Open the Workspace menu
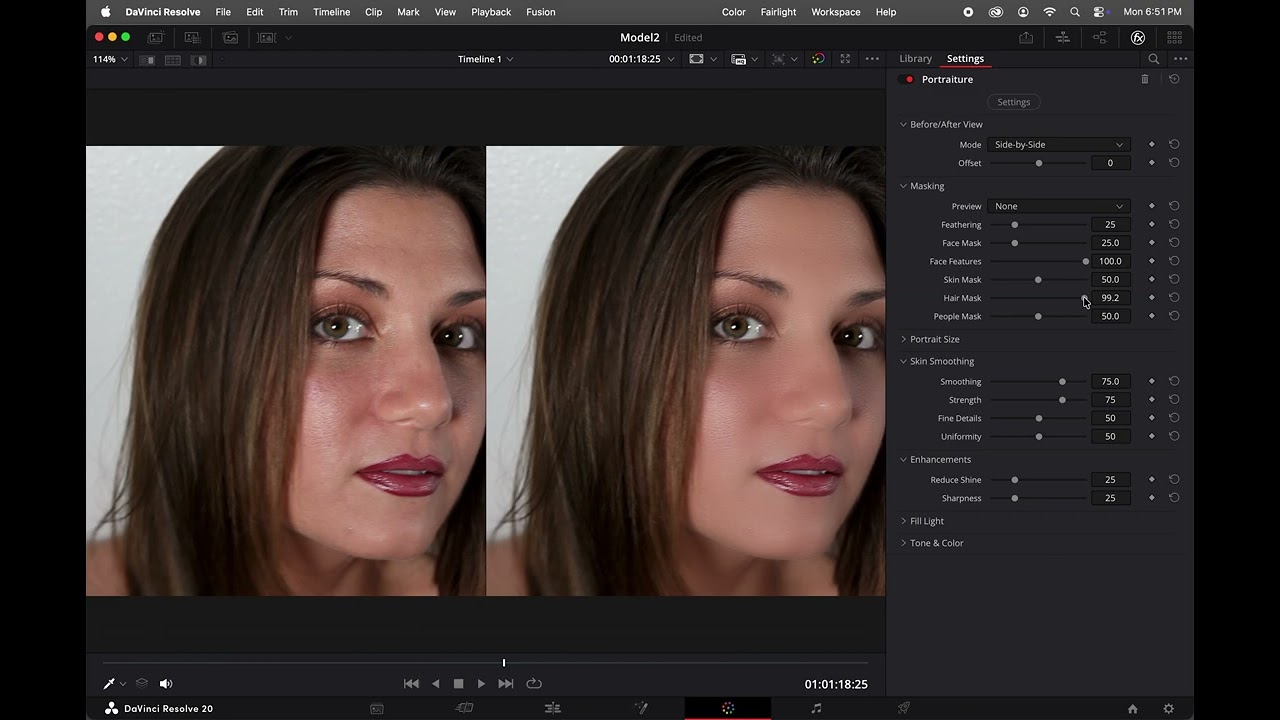This screenshot has width=1280, height=720. 836,12
